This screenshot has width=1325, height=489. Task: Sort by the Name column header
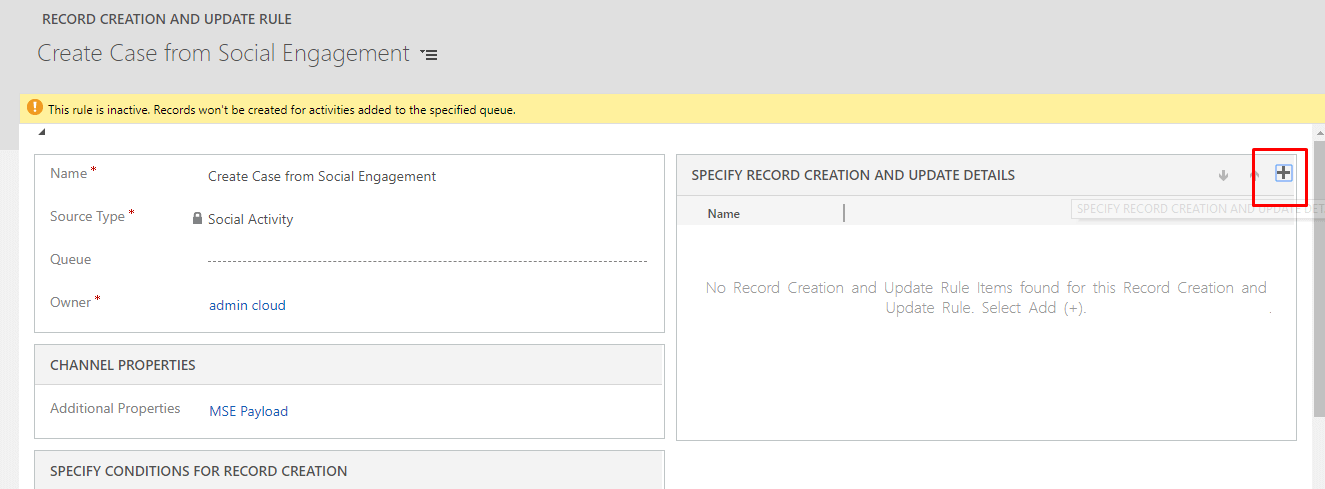724,213
